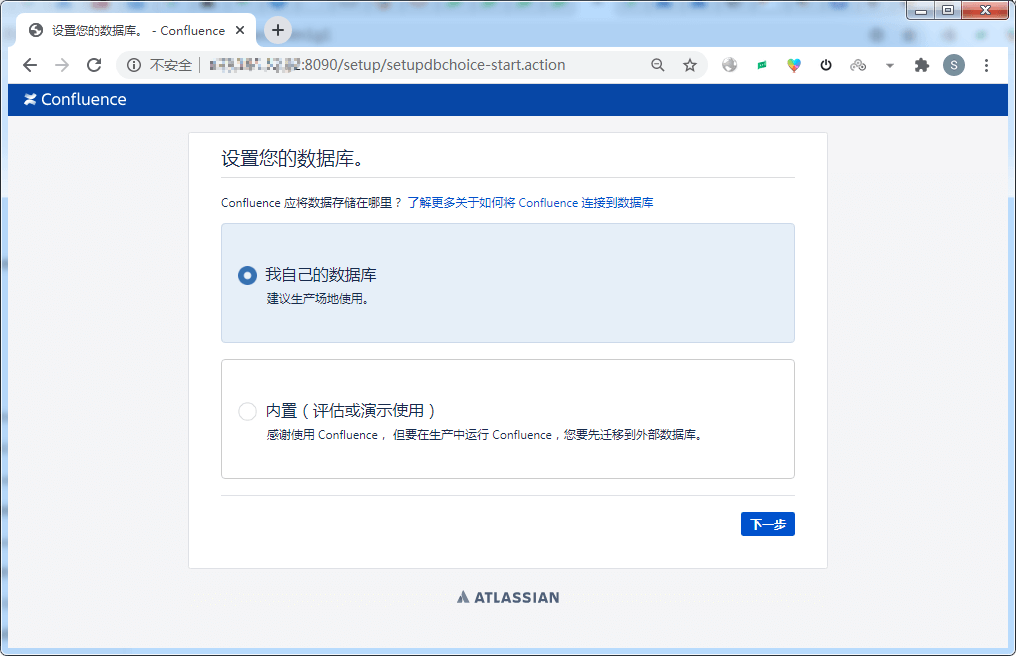Select the '设置您的数据库。- Confluence' tab
Screen dimensions: 1016x656
click(x=135, y=30)
